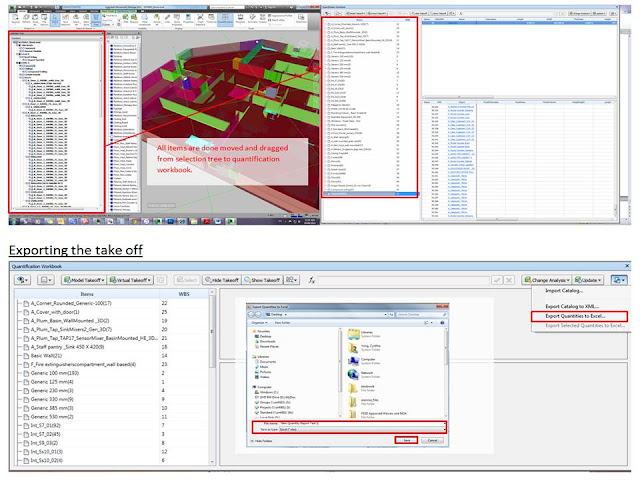Close the Quantification Workbook panel
The width and height of the screenshot is (640, 480).
click(x=627, y=266)
